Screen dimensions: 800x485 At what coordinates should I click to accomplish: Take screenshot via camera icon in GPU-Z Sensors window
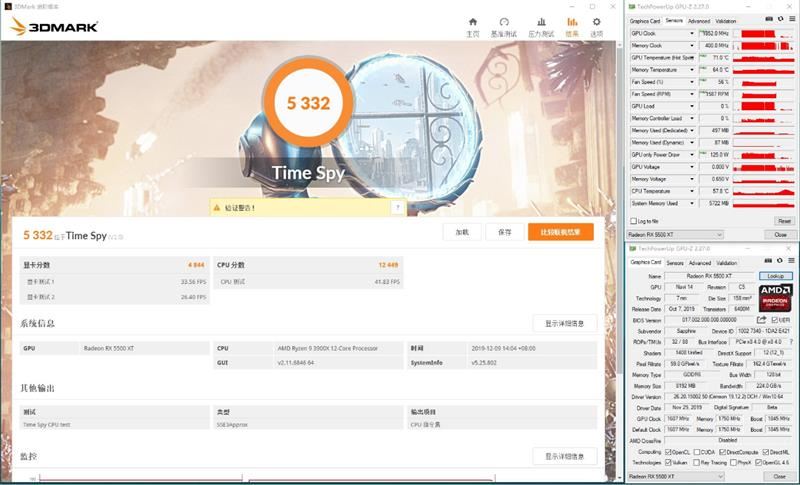click(x=769, y=19)
